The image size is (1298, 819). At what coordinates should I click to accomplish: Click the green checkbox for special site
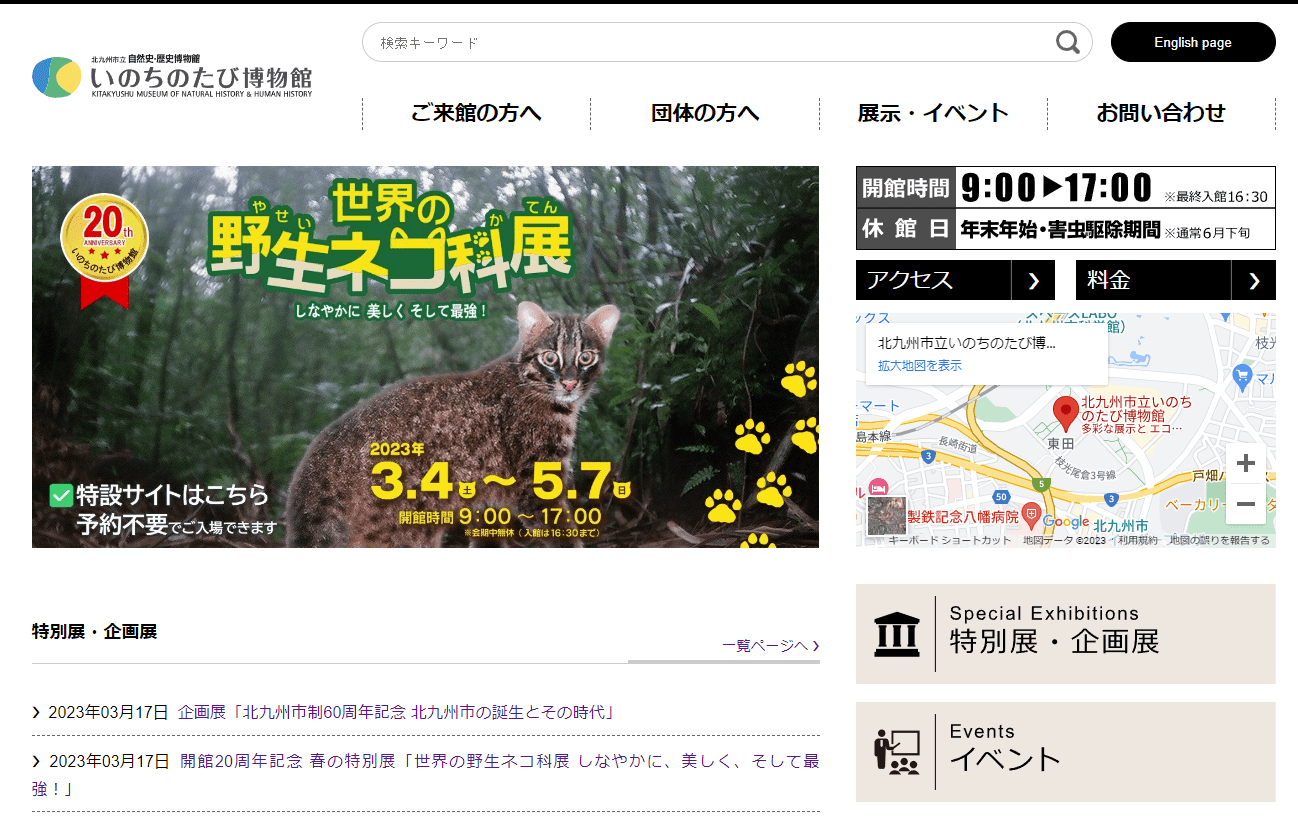[x=61, y=495]
